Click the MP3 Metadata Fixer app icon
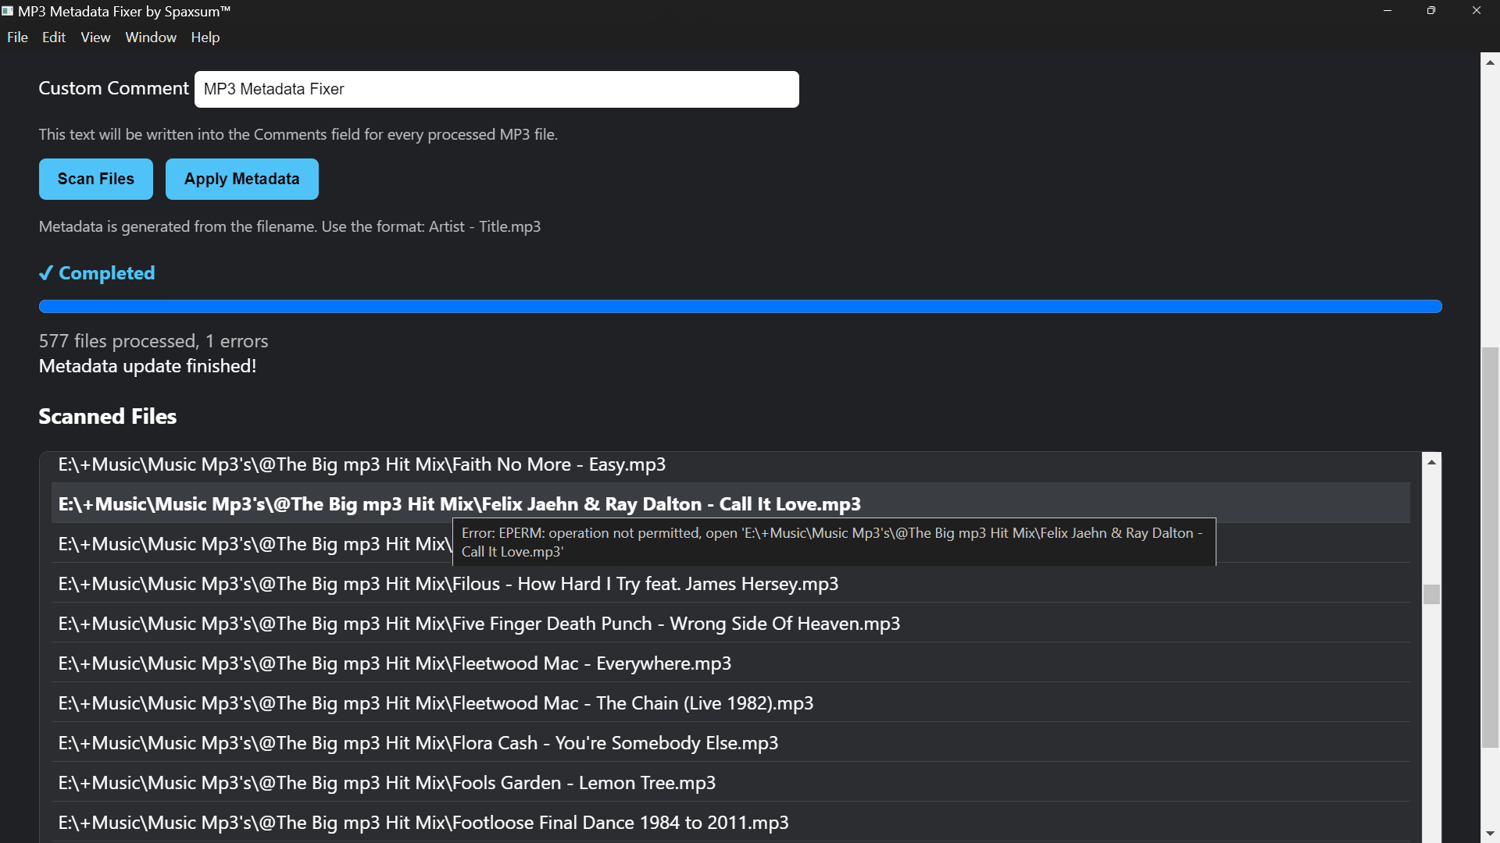Screen dimensions: 1500x843 pyautogui.click(x=7, y=11)
